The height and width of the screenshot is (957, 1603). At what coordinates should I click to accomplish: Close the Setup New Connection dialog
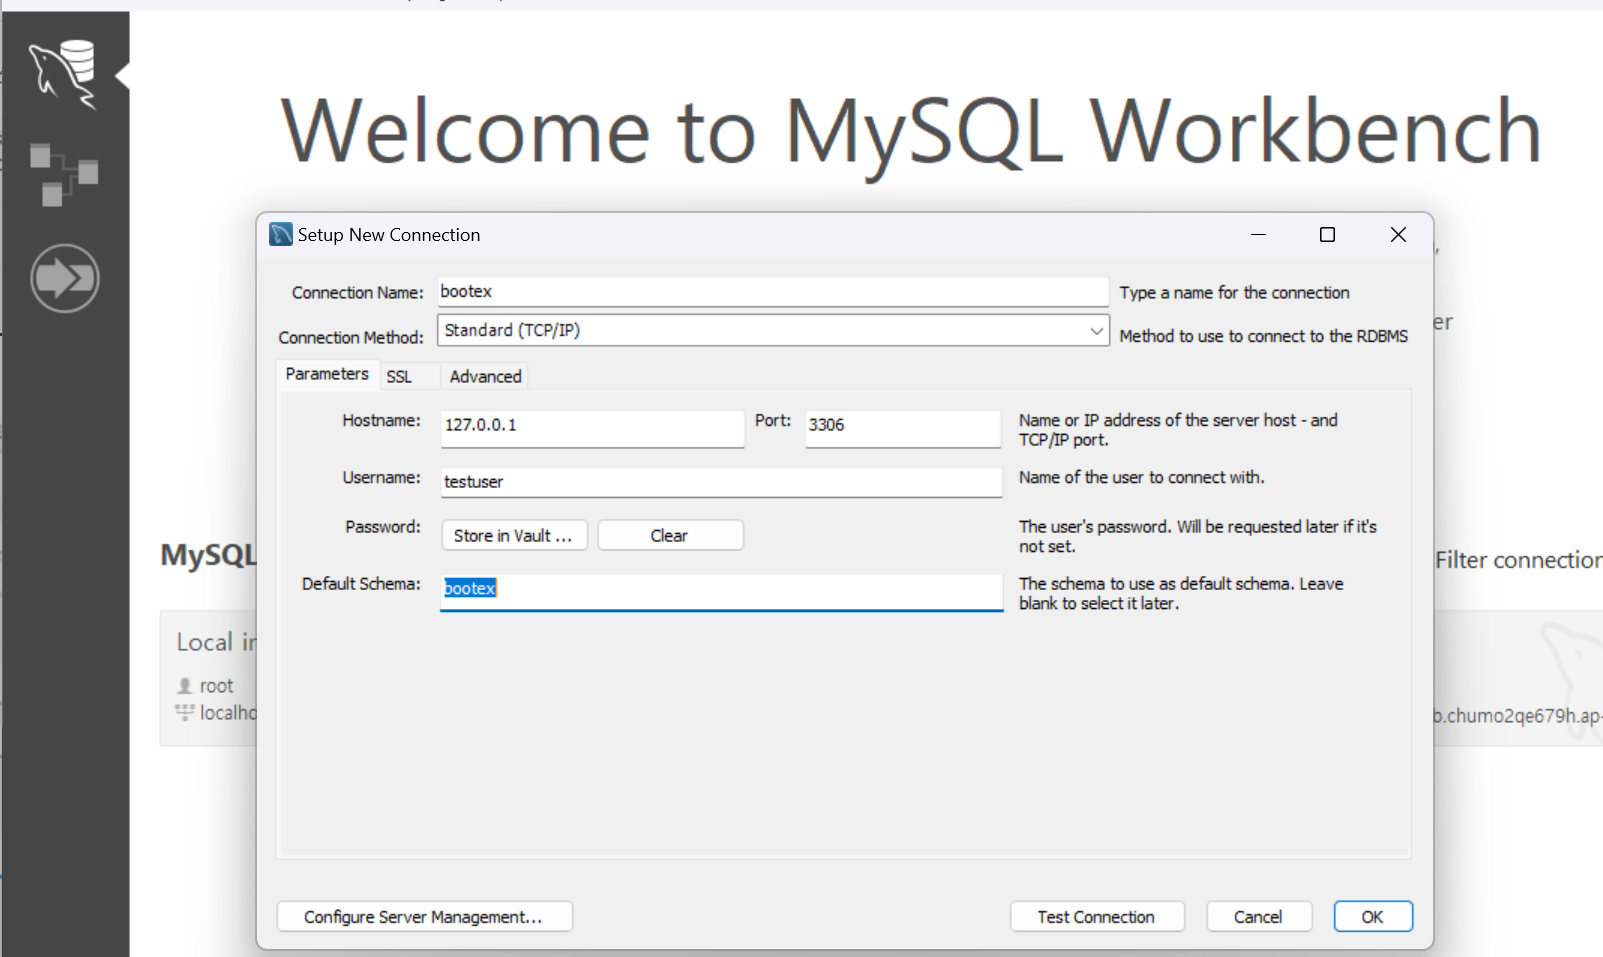[1398, 235]
